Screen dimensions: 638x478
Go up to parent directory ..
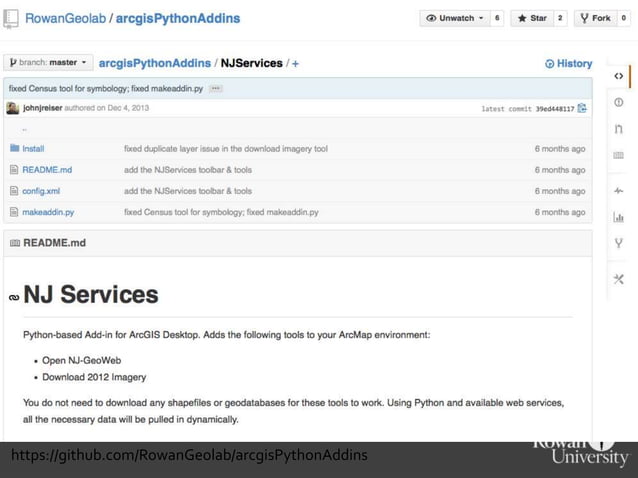(24, 130)
